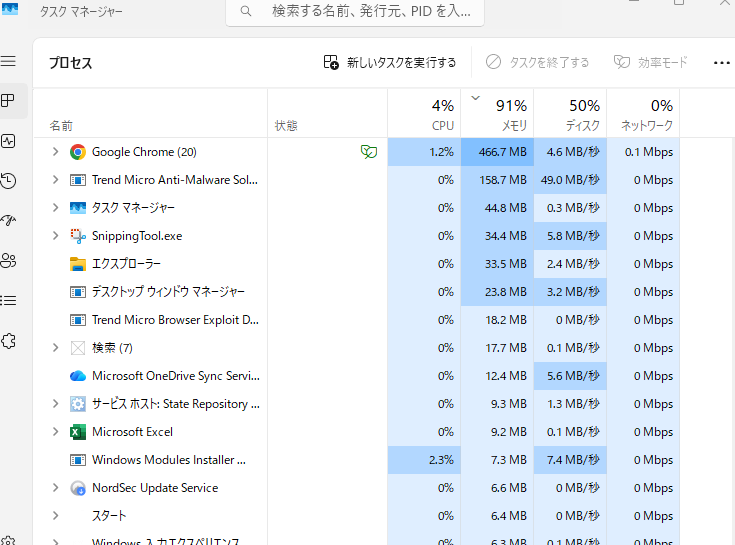This screenshot has width=735, height=545.
Task: Click タスクを終了する button
Action: point(537,62)
